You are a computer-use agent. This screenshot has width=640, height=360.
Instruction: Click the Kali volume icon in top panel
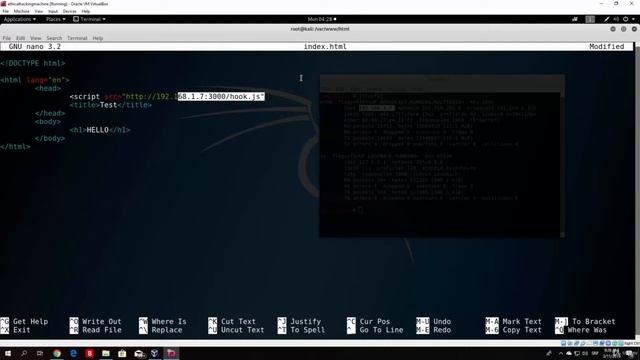(x=616, y=19)
